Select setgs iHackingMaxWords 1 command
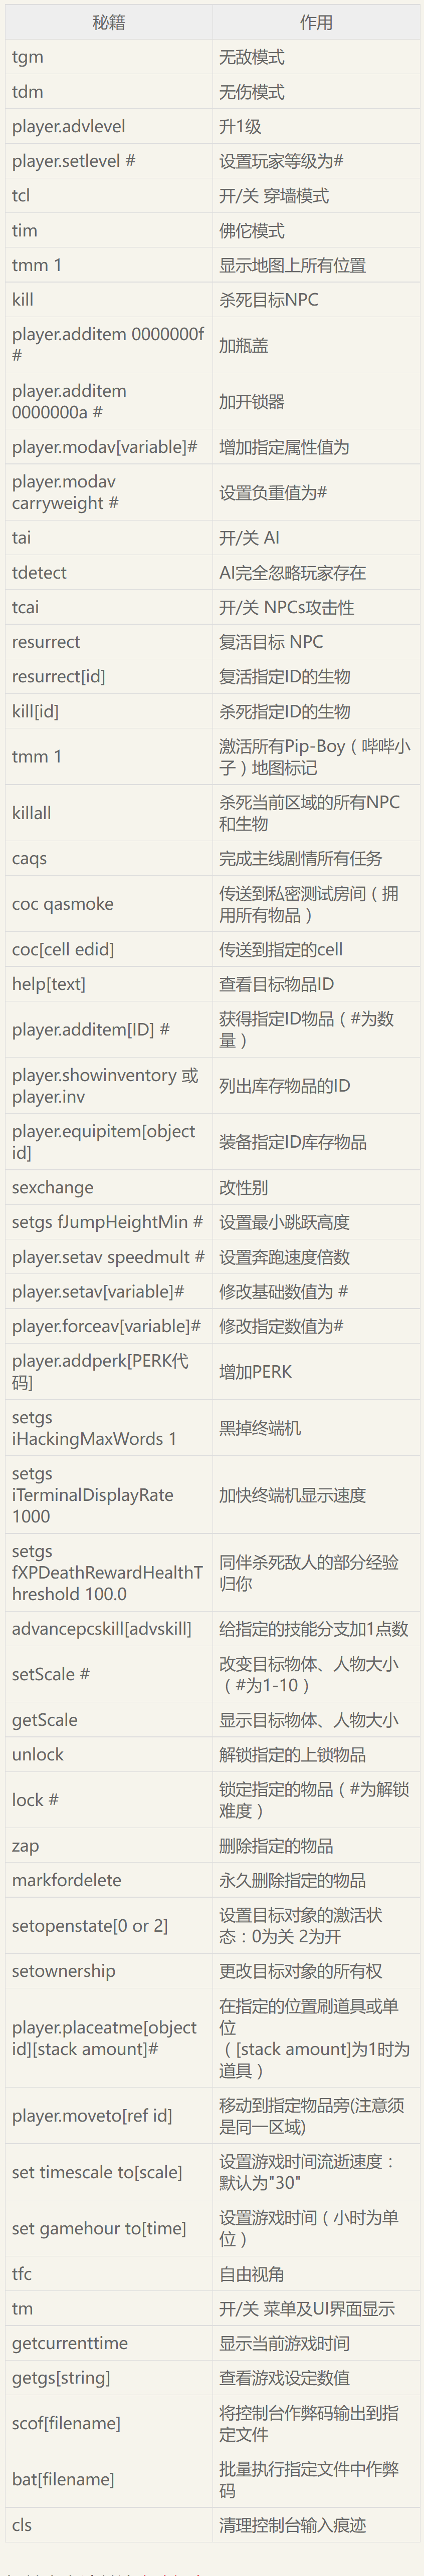The height and width of the screenshot is (2576, 424). 94,1428
